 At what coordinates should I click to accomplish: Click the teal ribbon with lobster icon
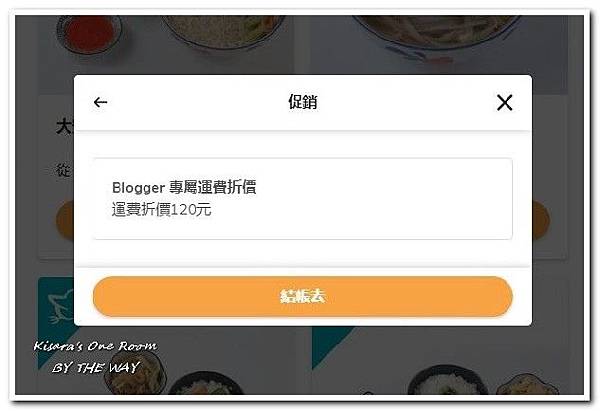[x=56, y=306]
